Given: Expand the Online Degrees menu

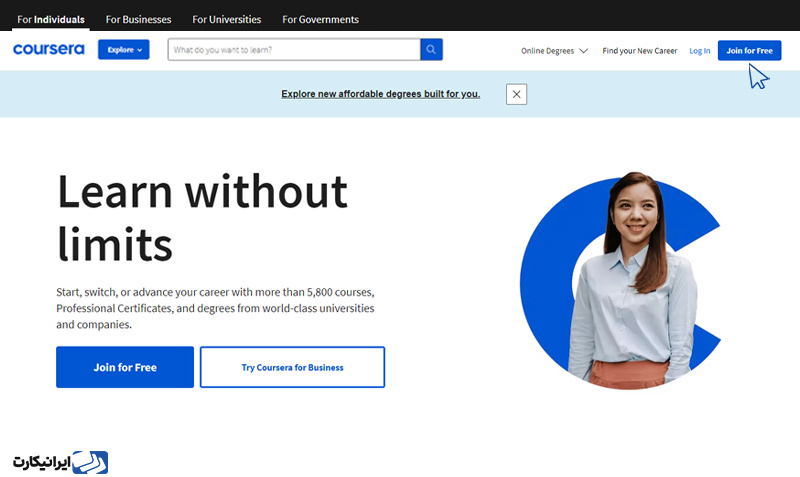Looking at the screenshot, I should click(x=554, y=51).
